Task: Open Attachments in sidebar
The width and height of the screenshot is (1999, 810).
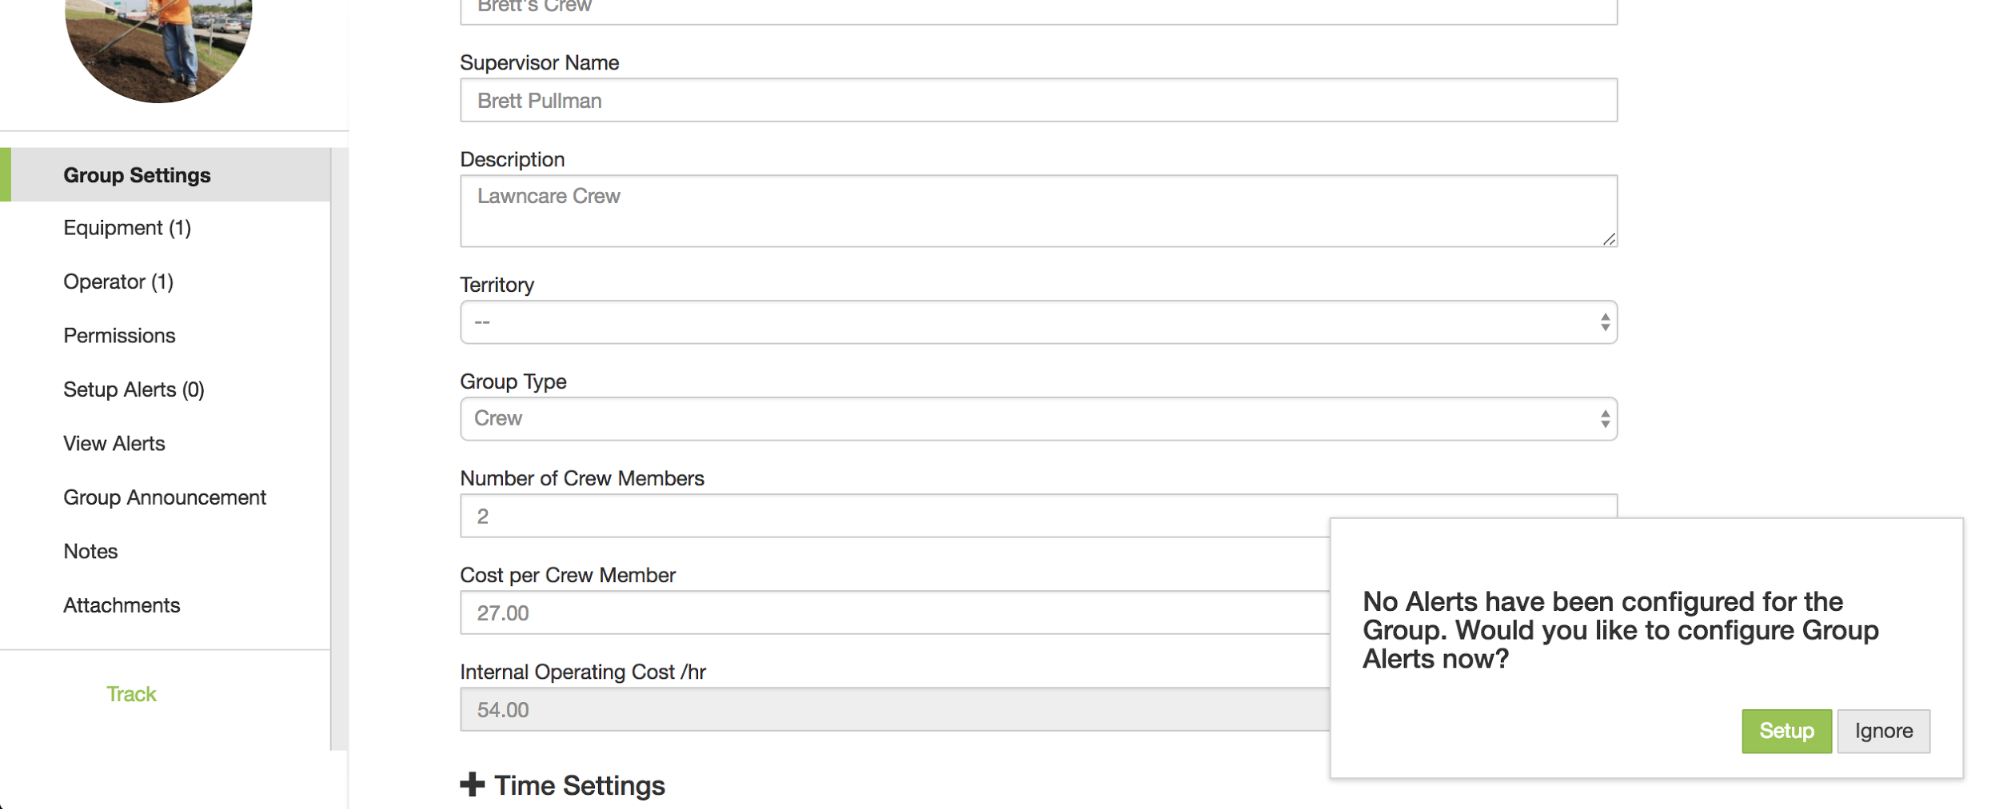Action: [x=121, y=606]
